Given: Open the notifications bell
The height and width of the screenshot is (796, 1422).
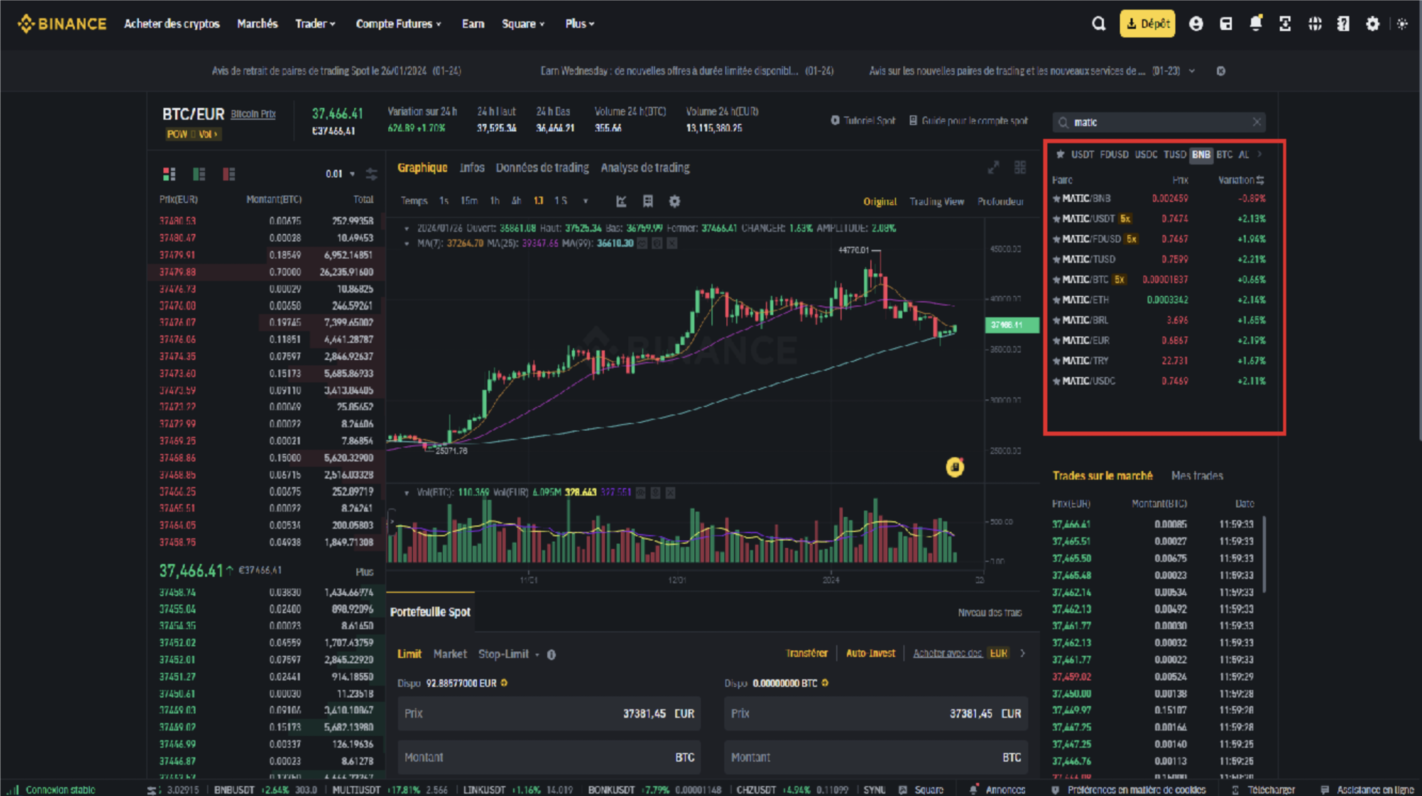Looking at the screenshot, I should 1256,23.
